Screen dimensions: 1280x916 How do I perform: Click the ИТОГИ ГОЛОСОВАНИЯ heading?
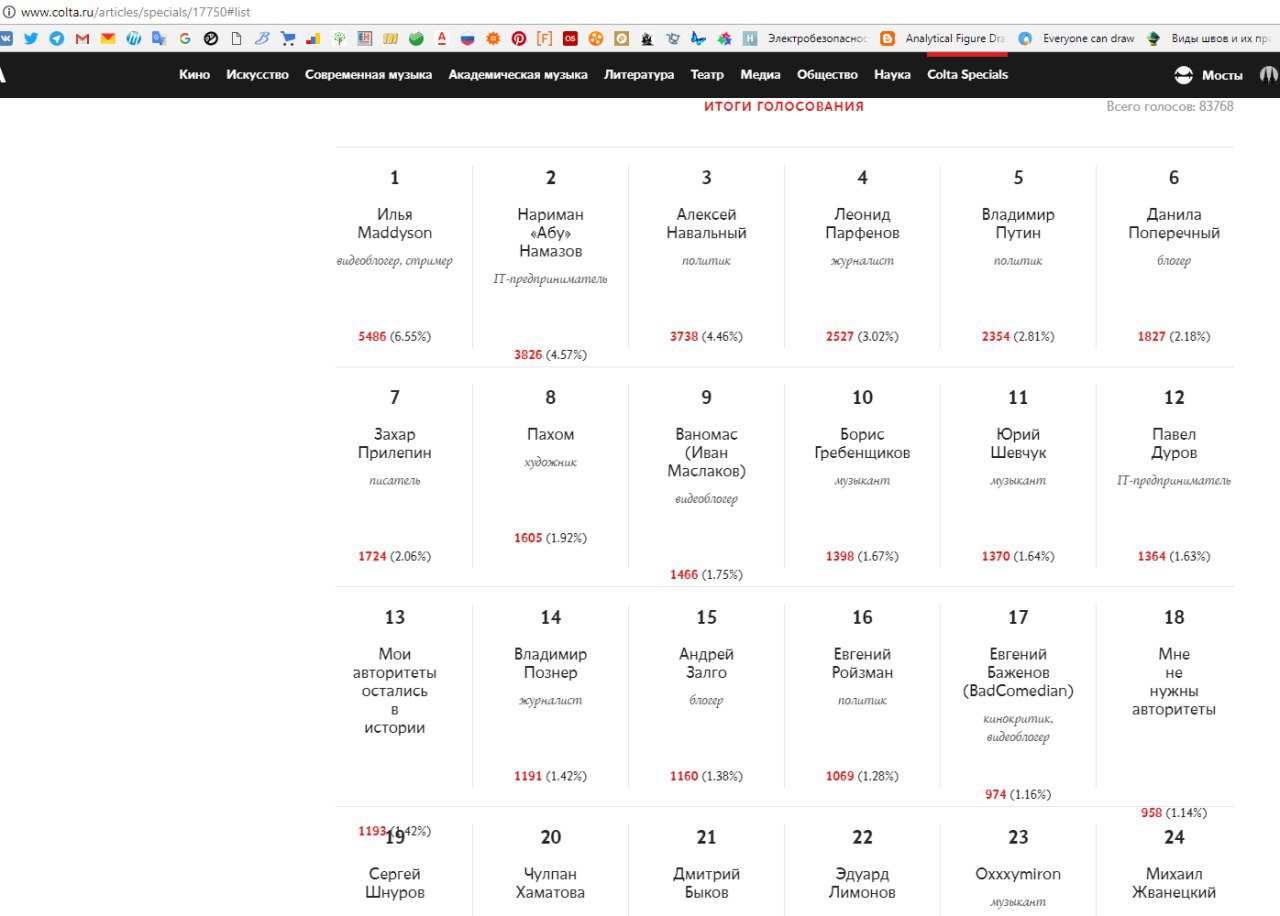[x=784, y=106]
